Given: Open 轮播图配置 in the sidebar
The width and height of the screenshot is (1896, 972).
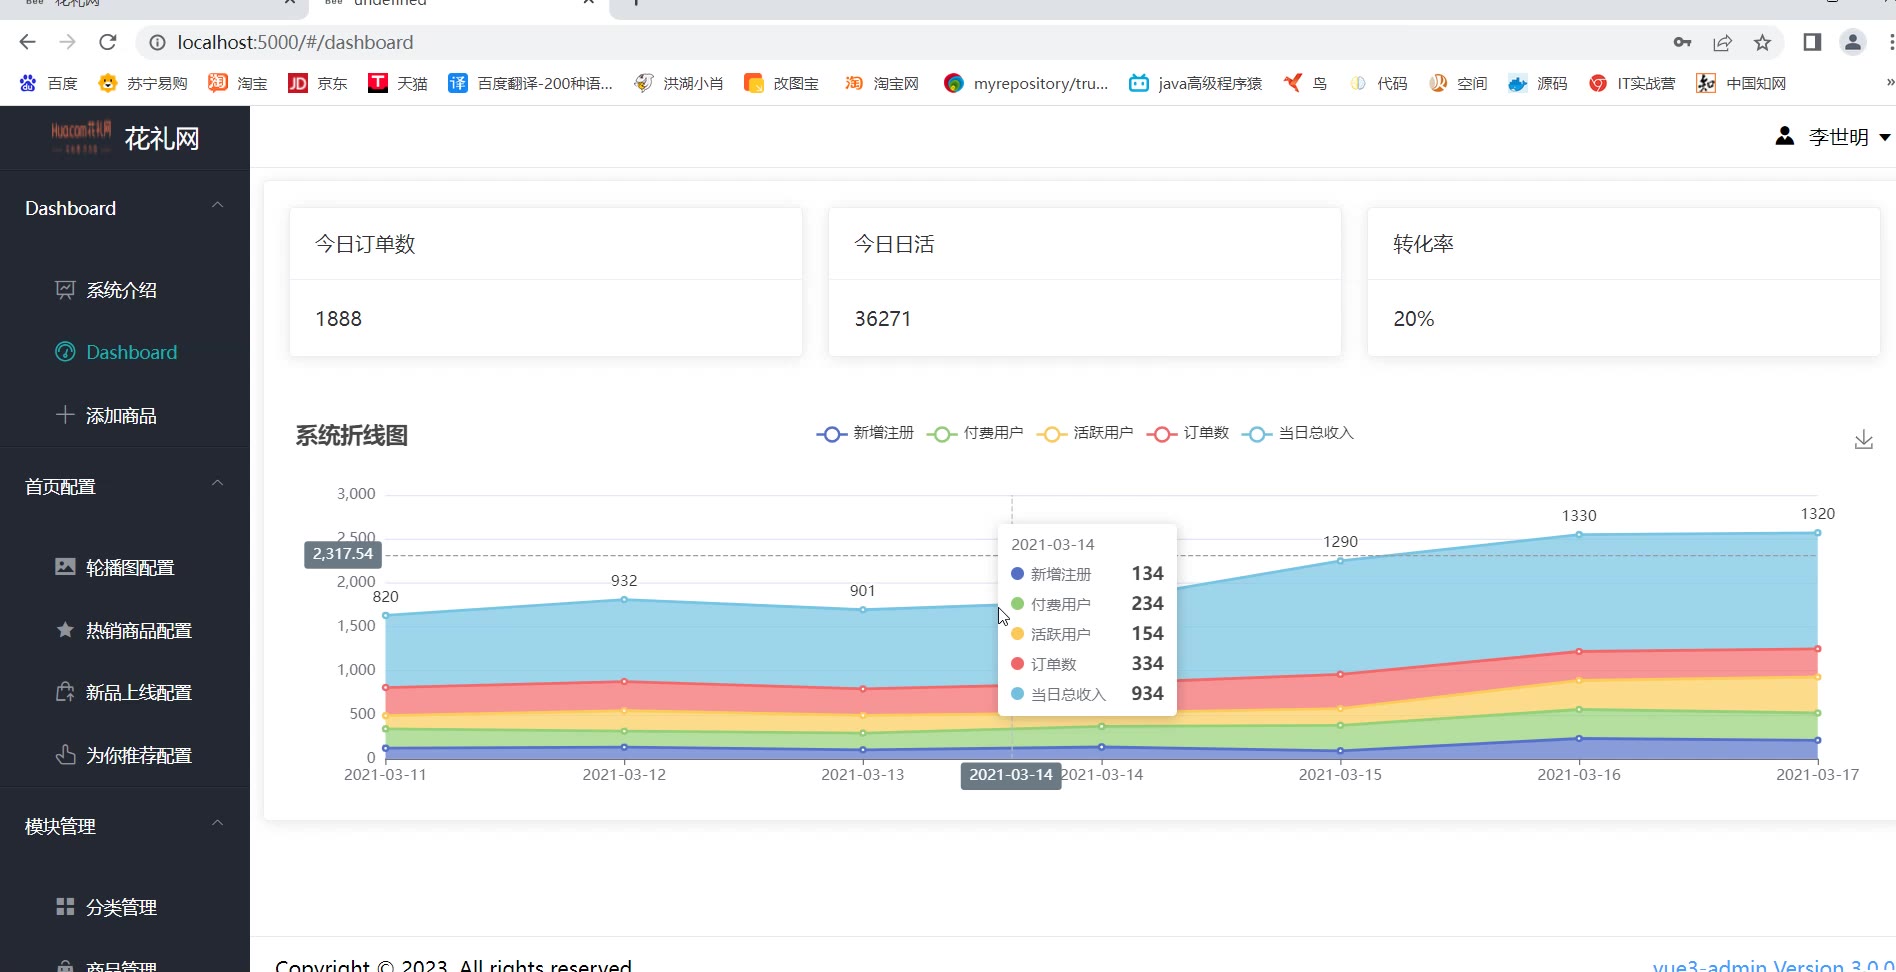Looking at the screenshot, I should pyautogui.click(x=125, y=567).
